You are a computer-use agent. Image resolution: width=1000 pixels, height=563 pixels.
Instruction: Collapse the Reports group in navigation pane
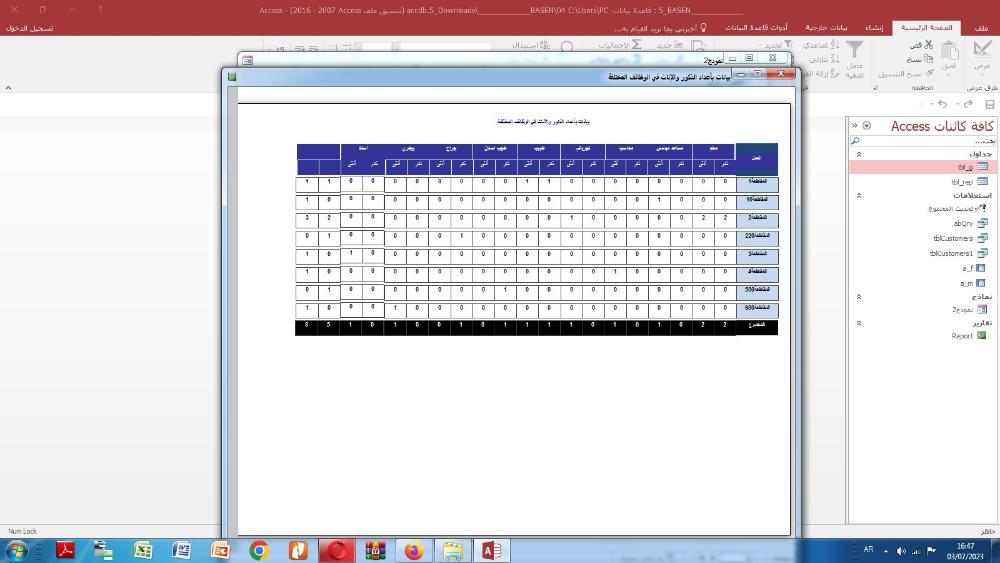pos(859,323)
